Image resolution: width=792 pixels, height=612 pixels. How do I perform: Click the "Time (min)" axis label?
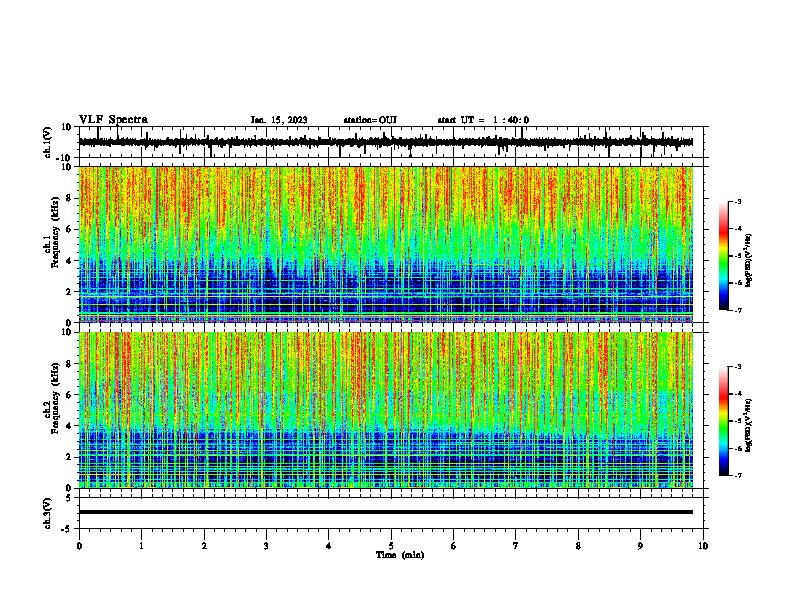(400, 555)
